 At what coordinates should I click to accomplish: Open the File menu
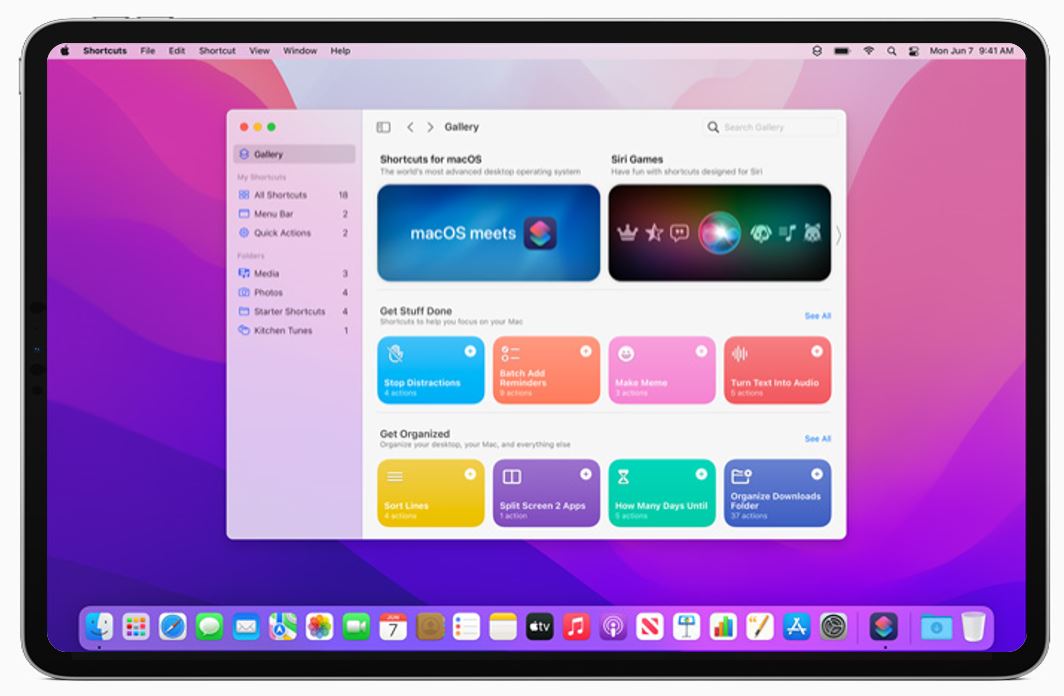[148, 51]
